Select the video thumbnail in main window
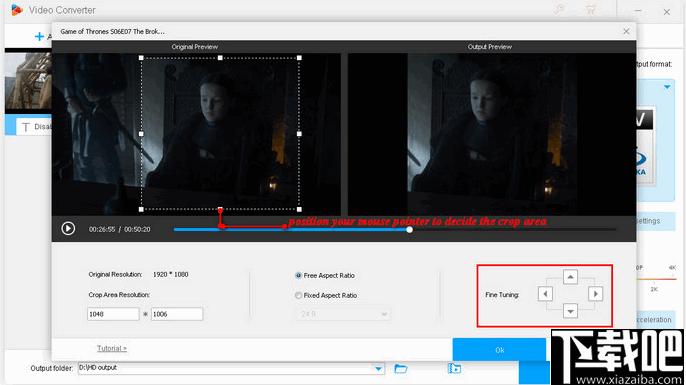This screenshot has width=686, height=385. (28, 81)
